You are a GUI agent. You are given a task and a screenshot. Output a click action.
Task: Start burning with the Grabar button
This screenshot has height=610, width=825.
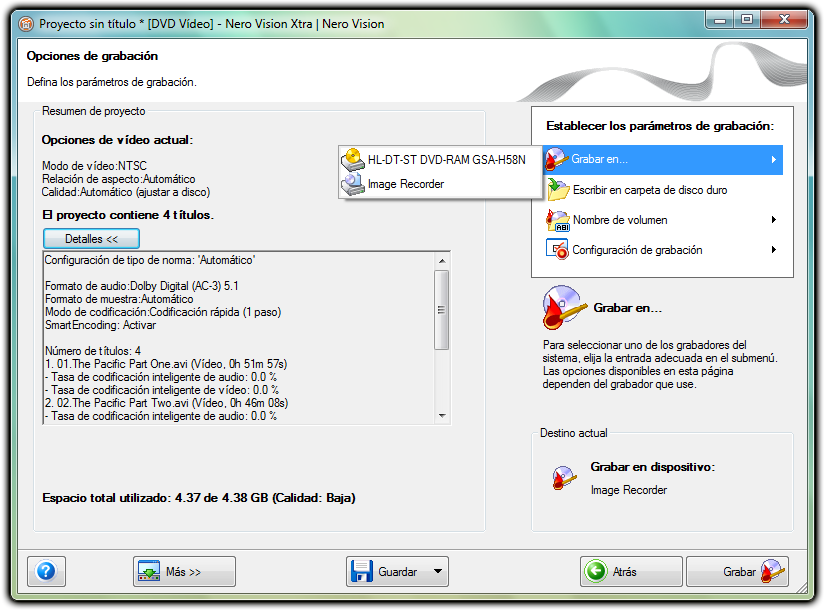738,571
